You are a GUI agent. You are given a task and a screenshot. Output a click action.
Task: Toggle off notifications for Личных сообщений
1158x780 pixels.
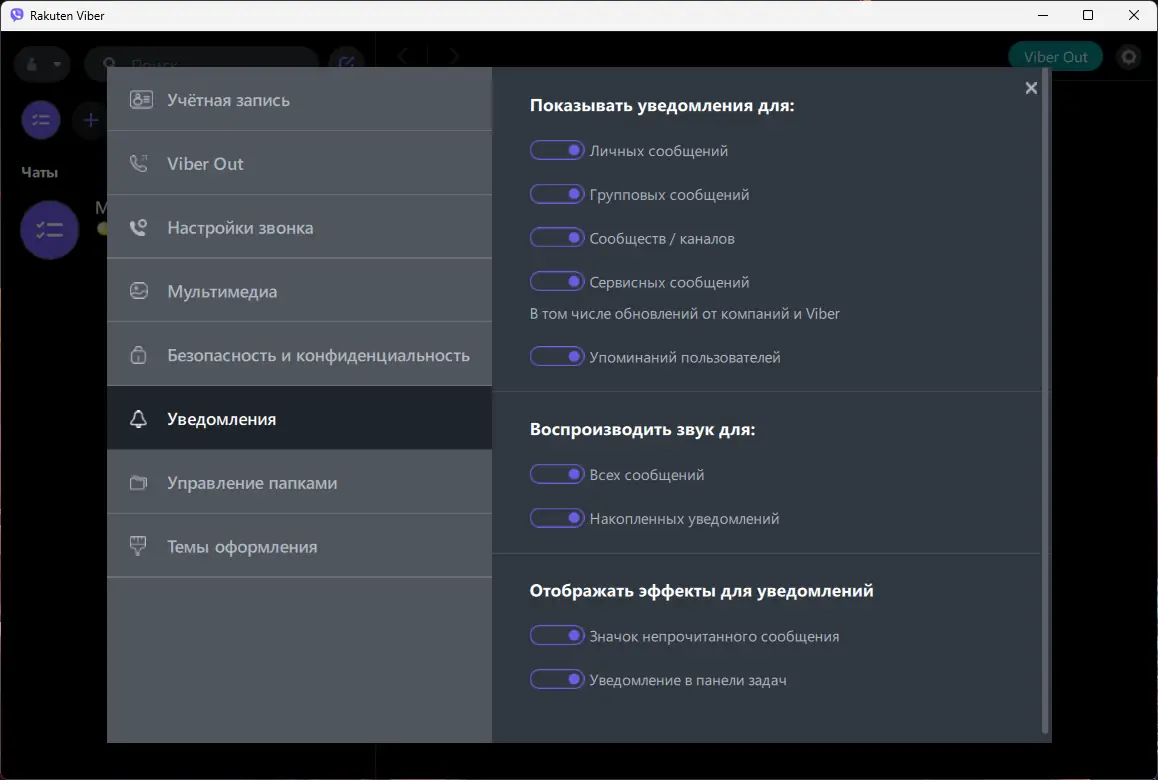(557, 149)
